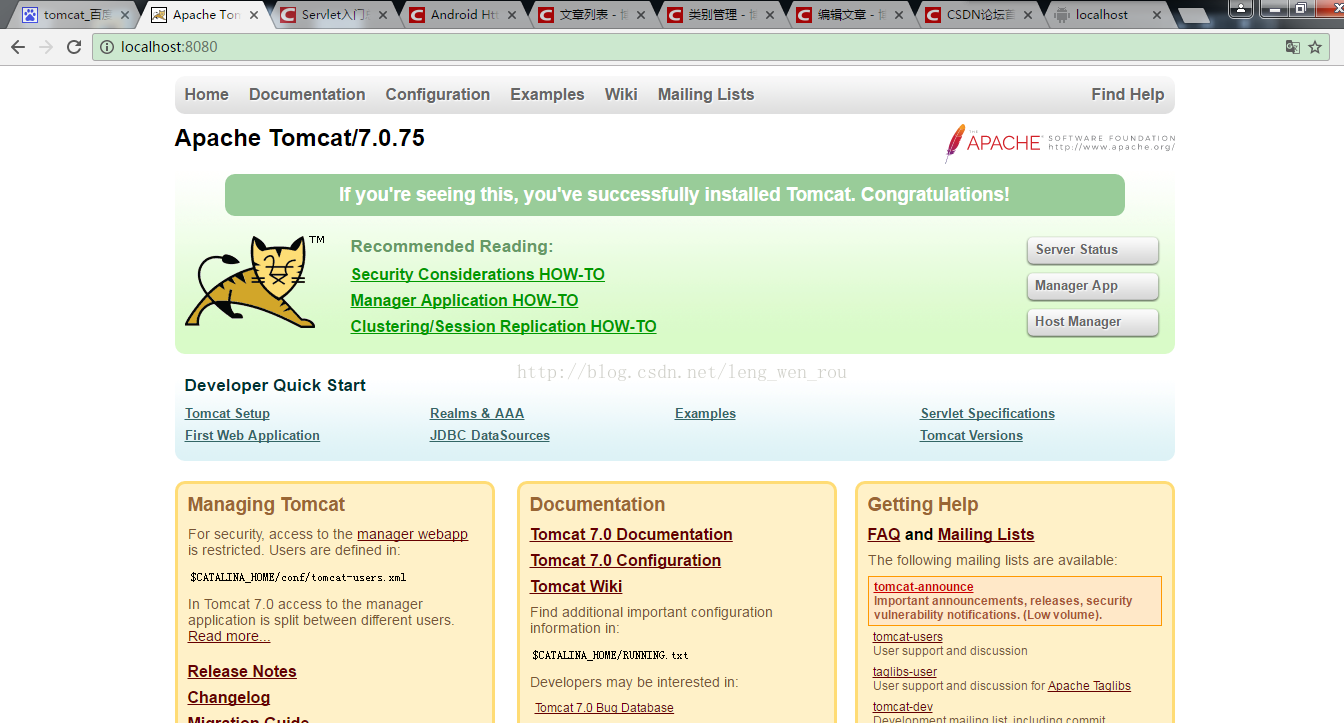Open the Tomcat 7.0 Documentation link
Screen dimensions: 1344x723
click(x=631, y=534)
